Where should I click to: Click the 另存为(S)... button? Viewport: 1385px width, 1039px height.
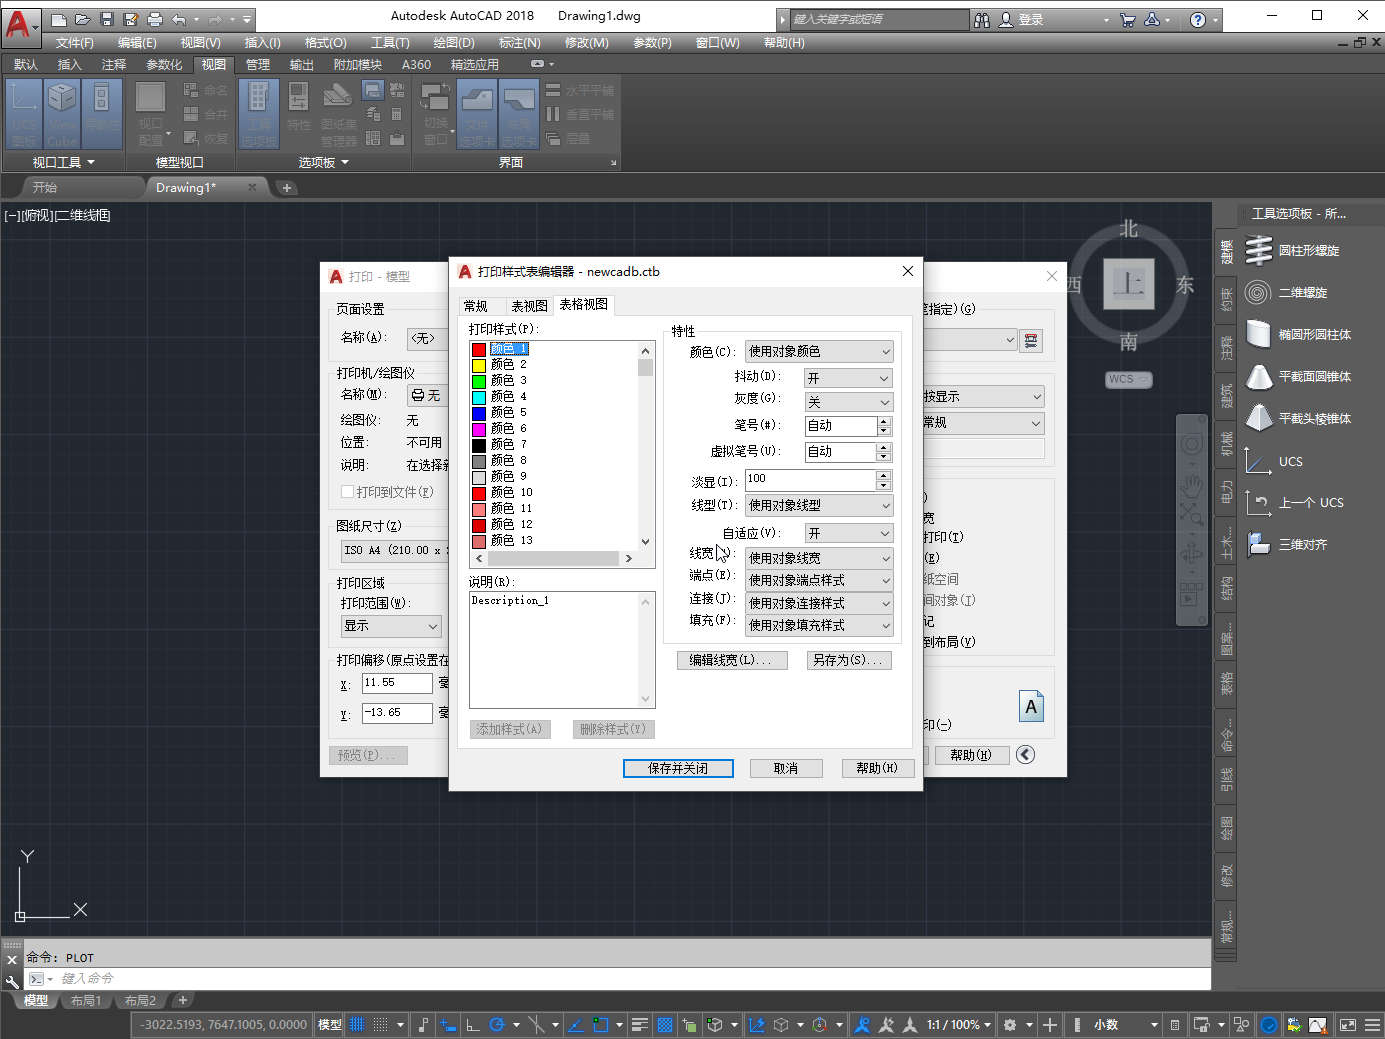coord(849,660)
